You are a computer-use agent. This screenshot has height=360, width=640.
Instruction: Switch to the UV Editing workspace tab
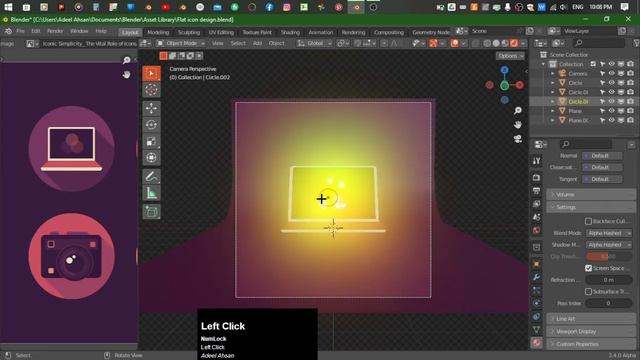click(221, 32)
